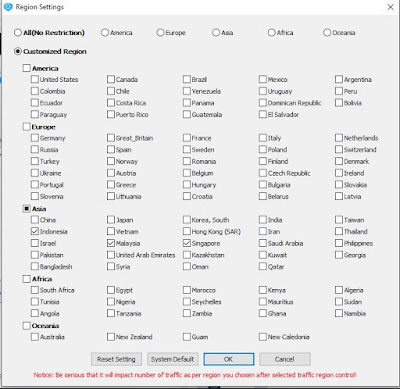Check the France checkbox
The image size is (400, 389).
(x=187, y=138)
